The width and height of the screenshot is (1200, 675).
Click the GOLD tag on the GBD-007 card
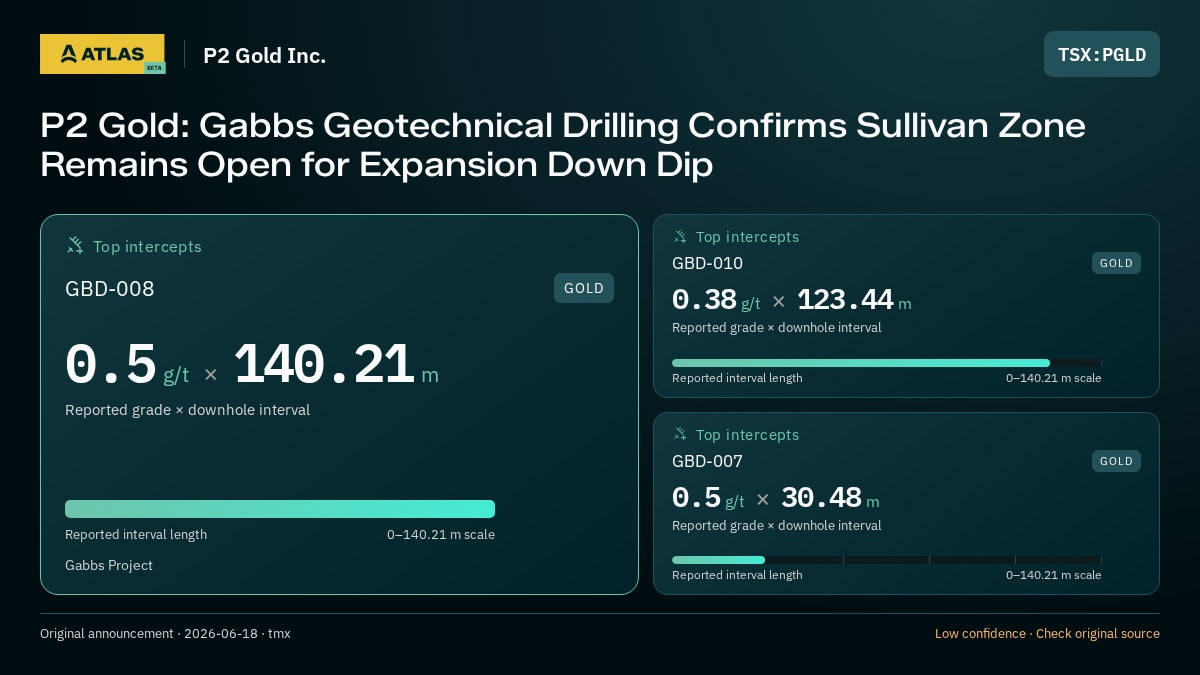click(x=1116, y=461)
